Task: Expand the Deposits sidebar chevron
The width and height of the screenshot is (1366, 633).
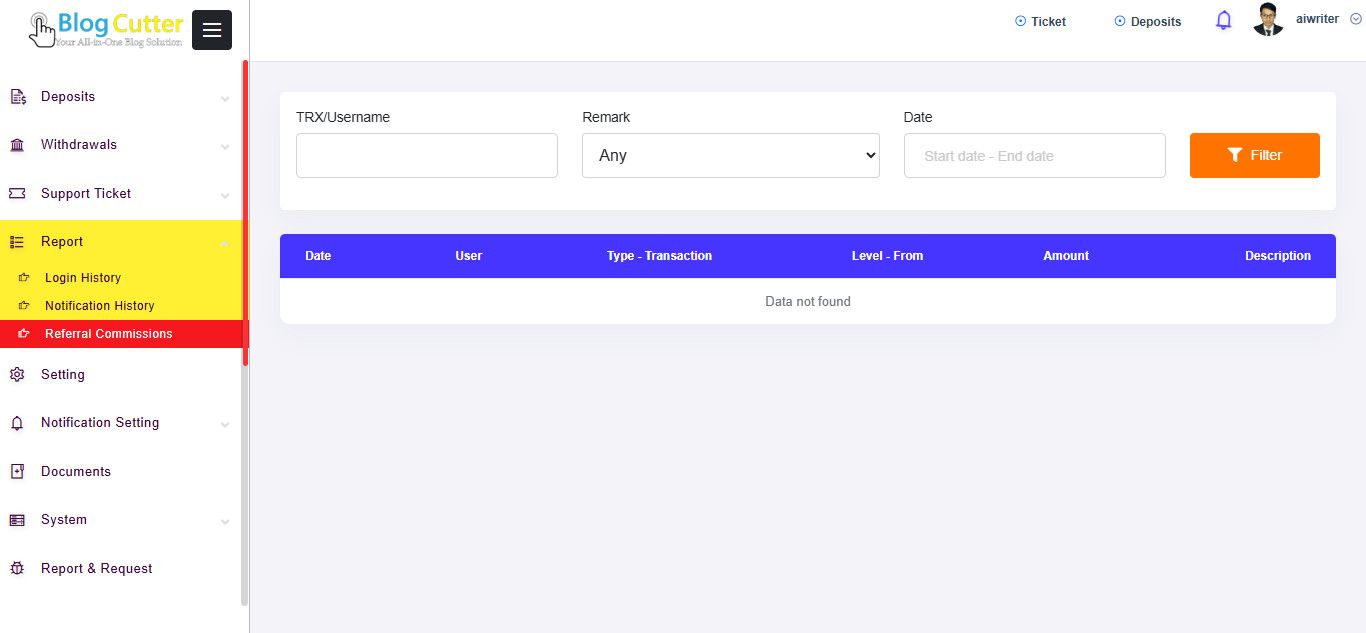Action: 225,98
